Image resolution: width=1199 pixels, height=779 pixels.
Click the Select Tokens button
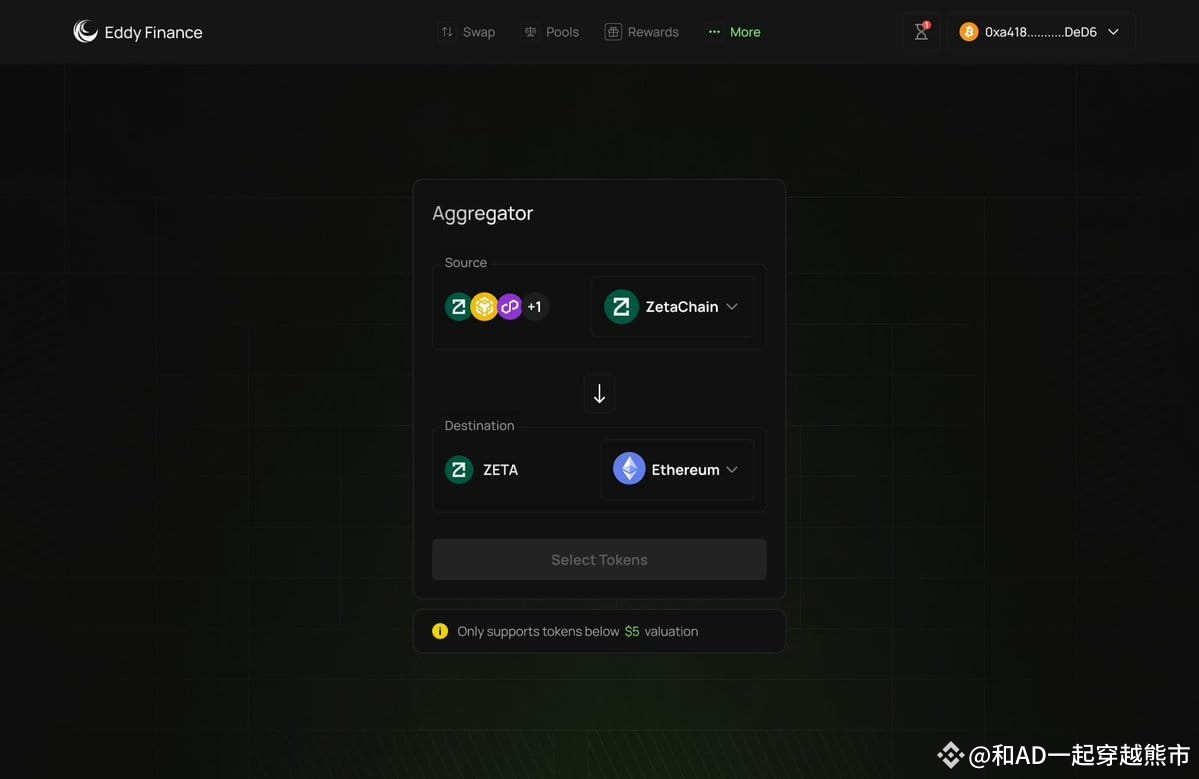pos(600,560)
